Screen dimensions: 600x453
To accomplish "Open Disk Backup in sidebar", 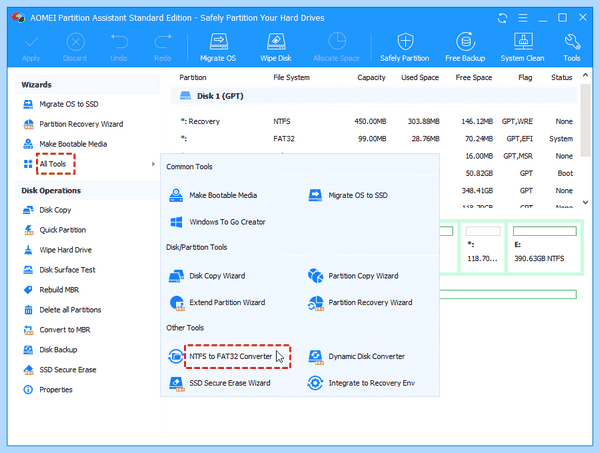I will click(58, 349).
